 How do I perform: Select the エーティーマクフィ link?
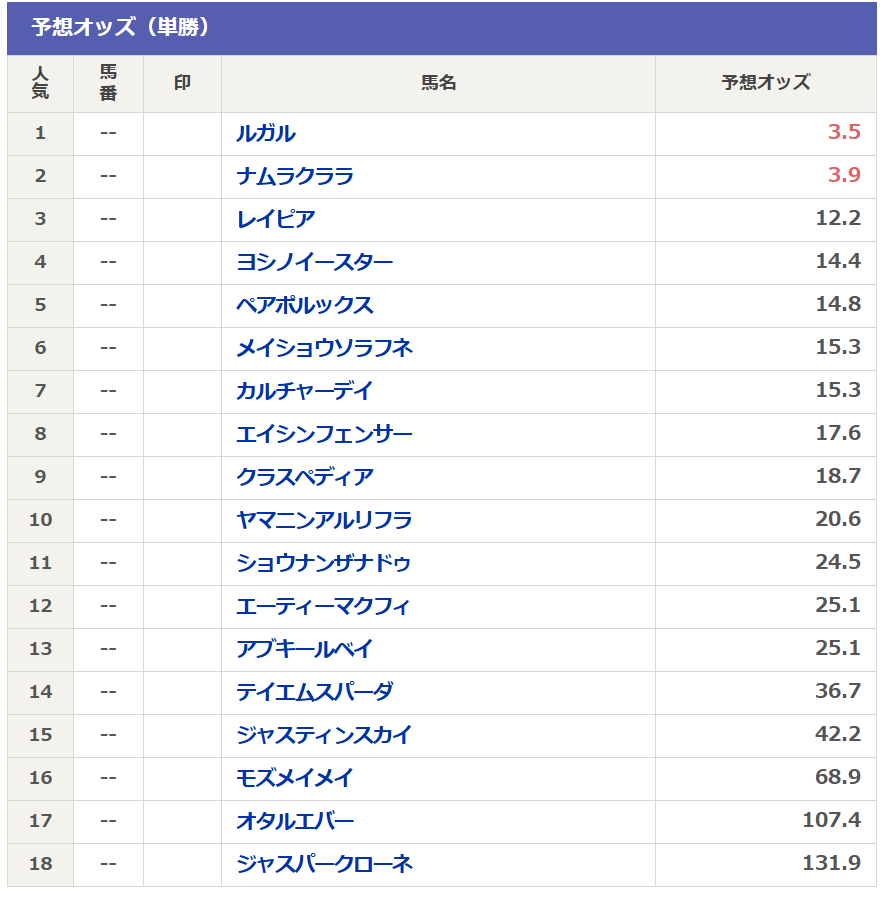324,606
